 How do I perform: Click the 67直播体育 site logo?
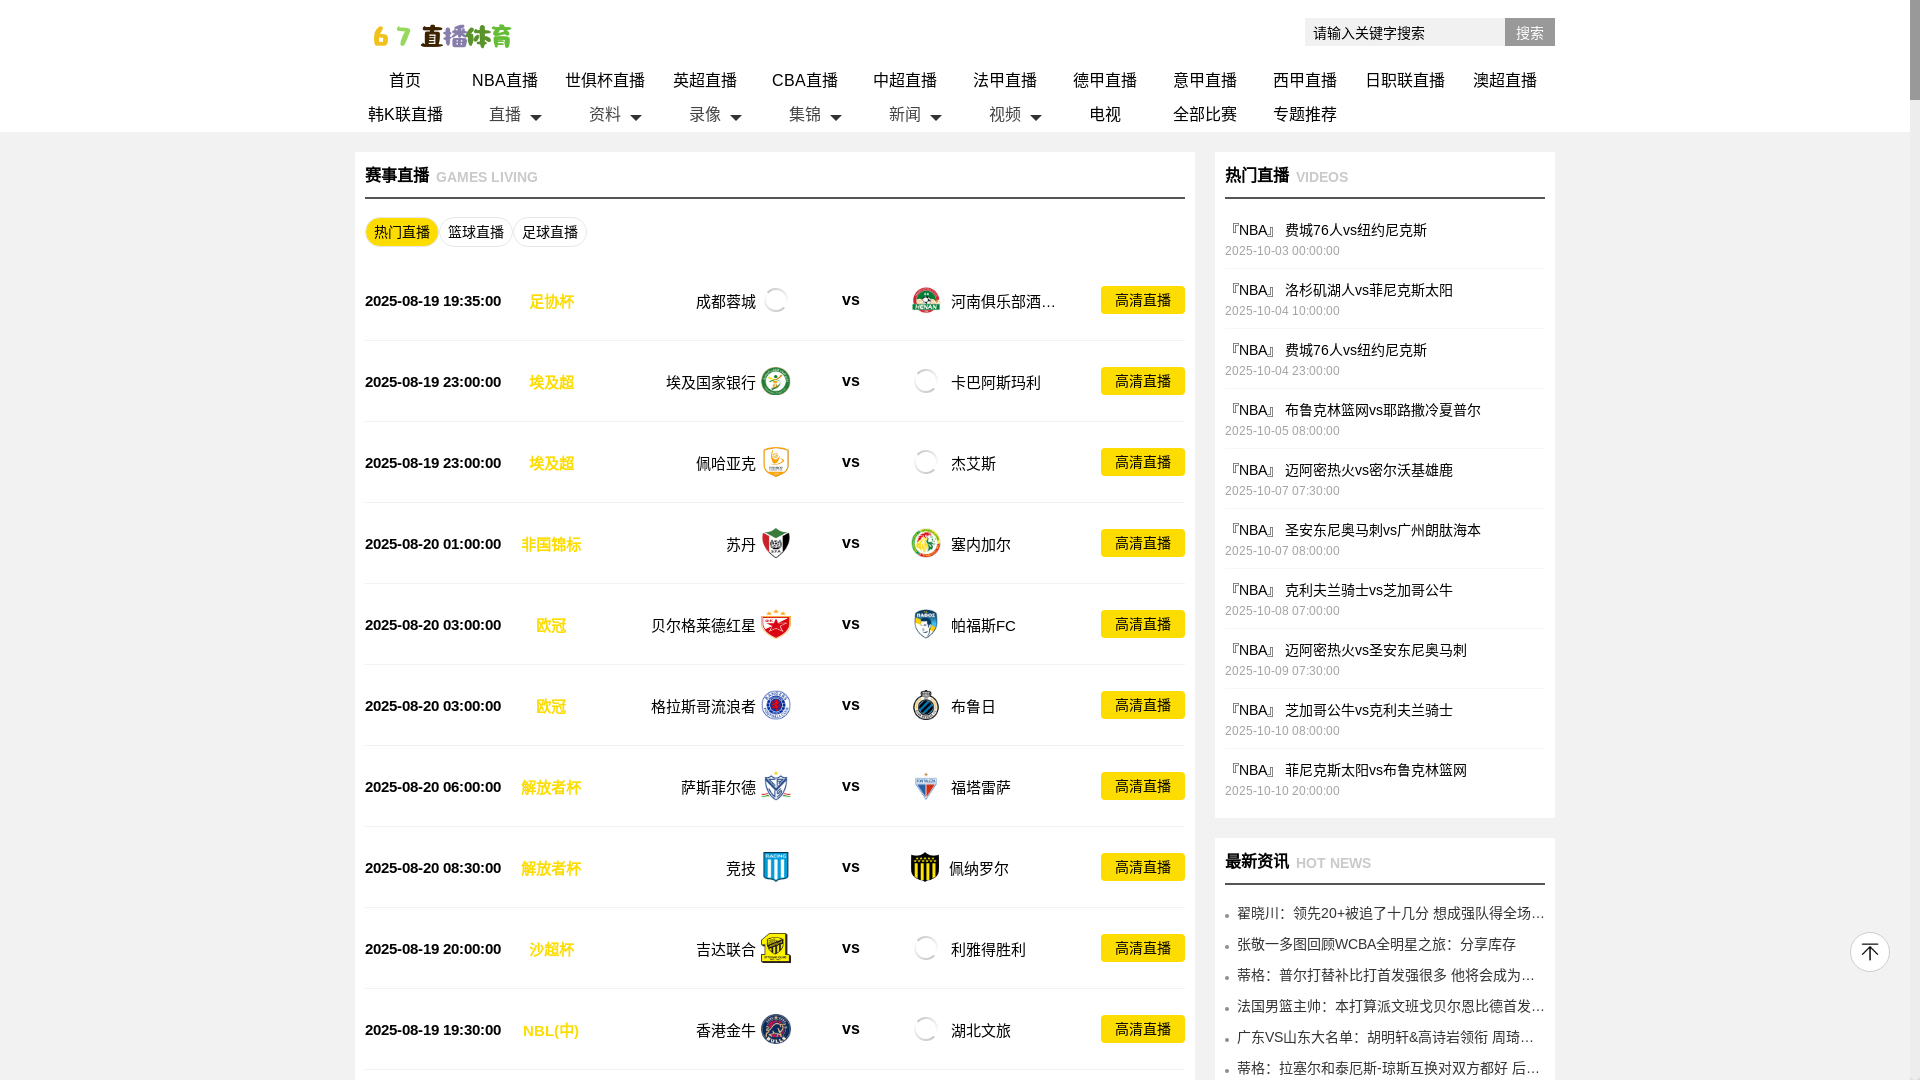[442, 36]
